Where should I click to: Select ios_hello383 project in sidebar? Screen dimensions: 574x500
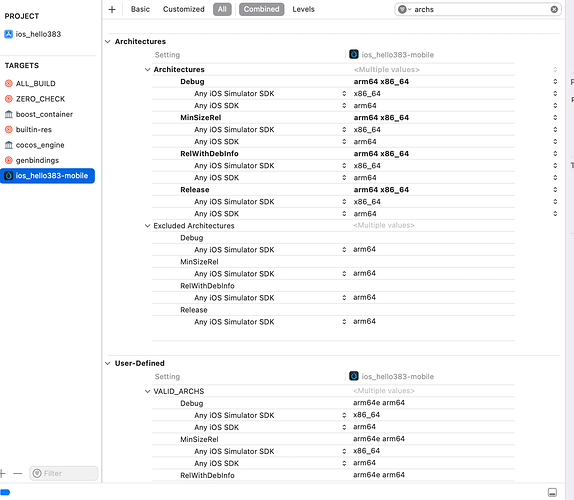point(38,34)
